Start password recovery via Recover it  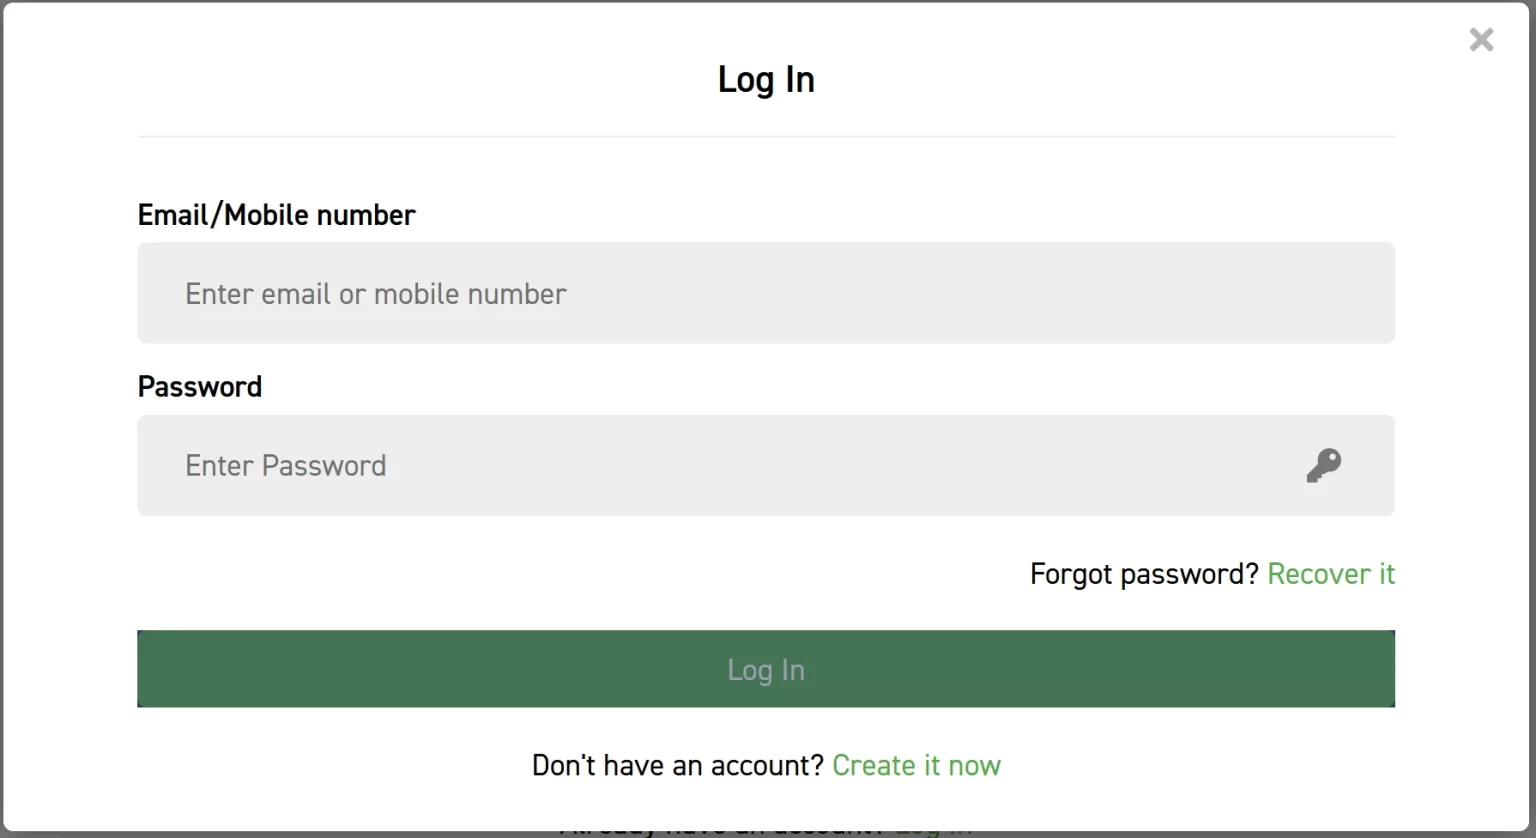click(x=1330, y=574)
